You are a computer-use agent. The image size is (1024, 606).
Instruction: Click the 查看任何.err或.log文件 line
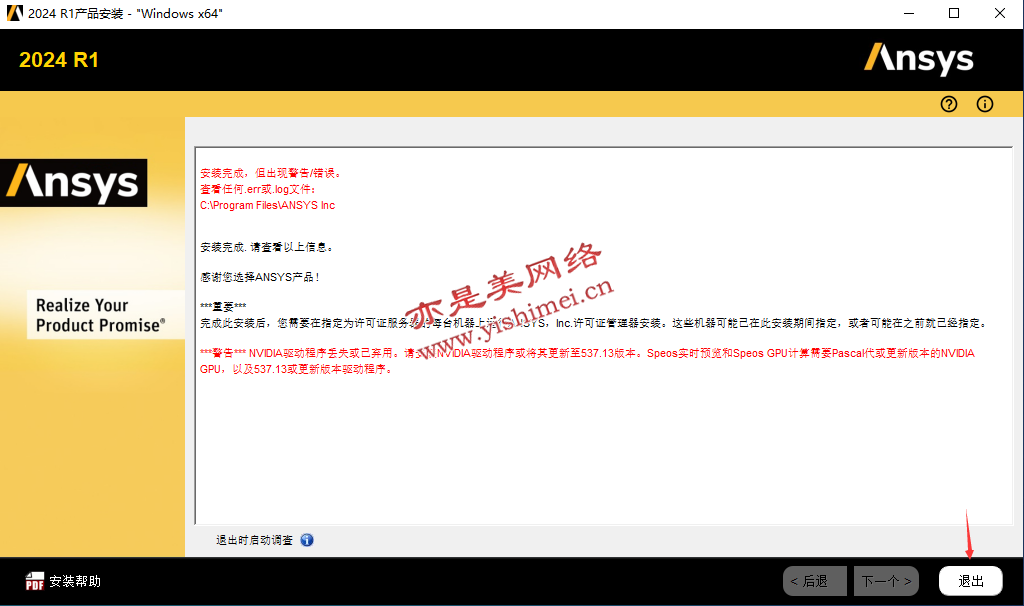(258, 189)
